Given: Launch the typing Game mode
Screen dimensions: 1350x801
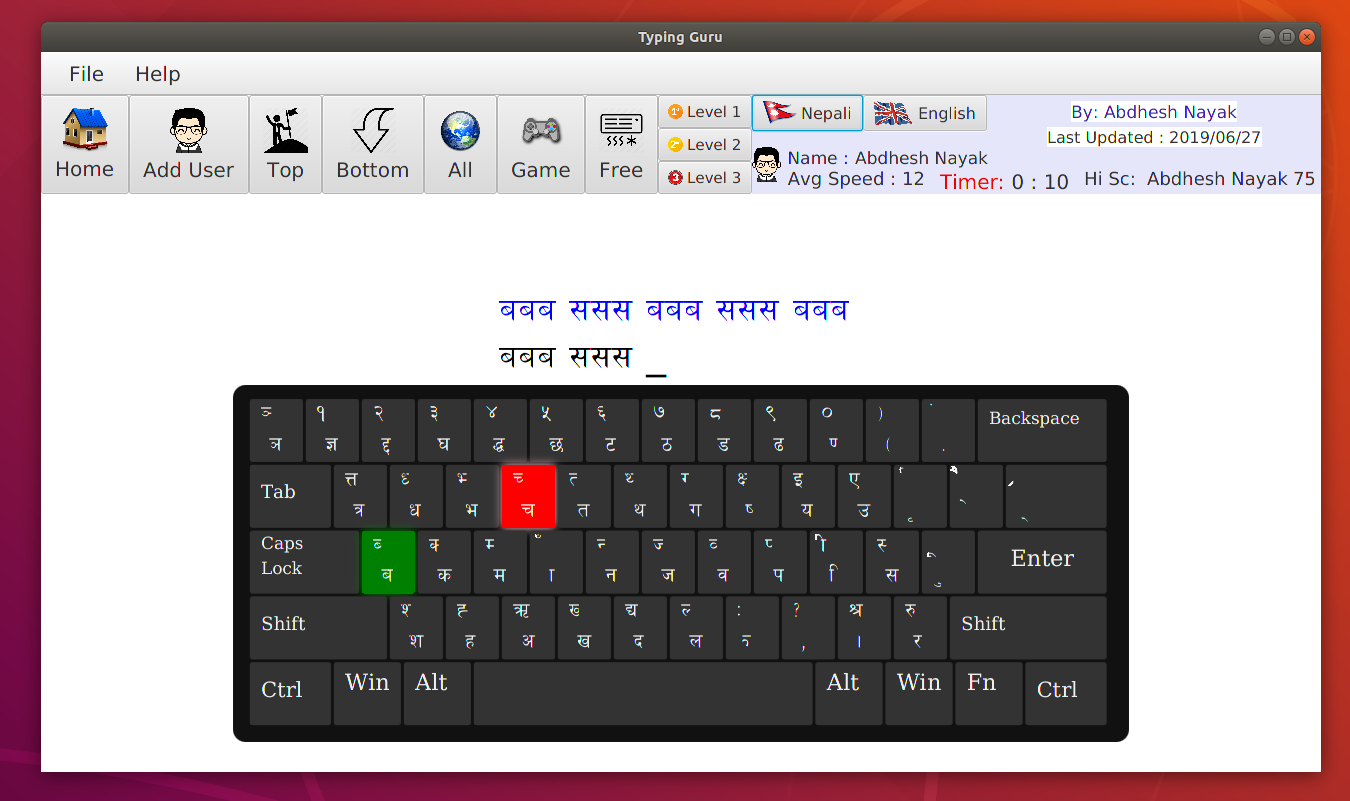Looking at the screenshot, I should click(540, 144).
